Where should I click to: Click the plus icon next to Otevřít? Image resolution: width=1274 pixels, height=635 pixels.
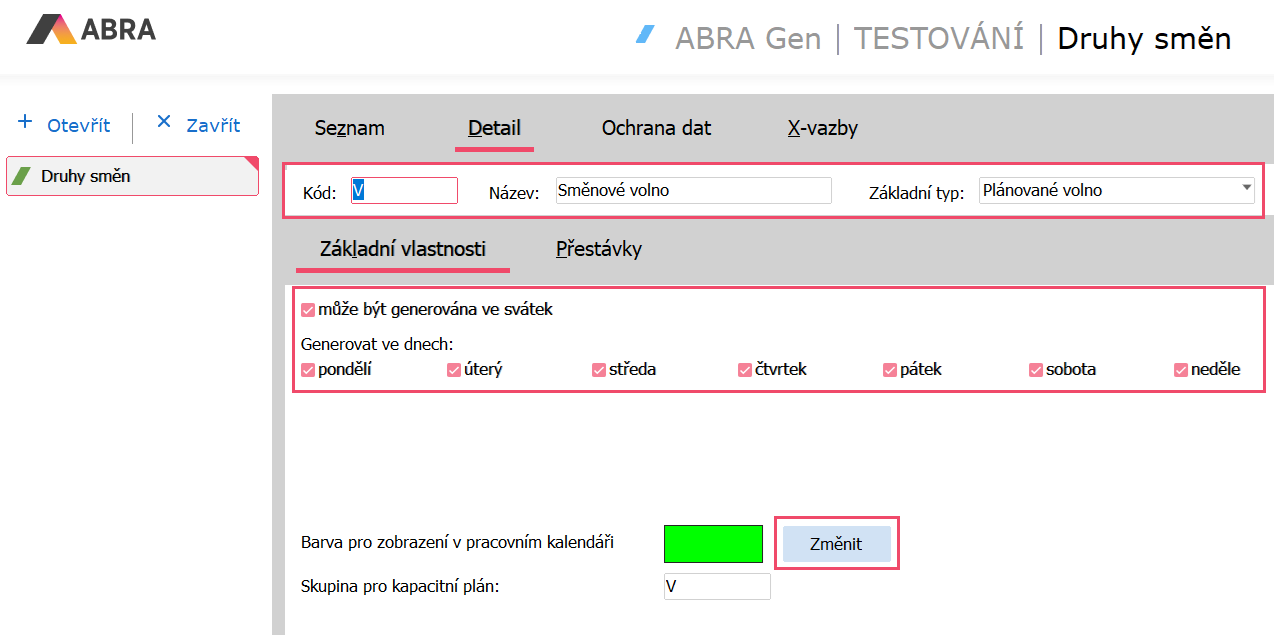click(x=25, y=122)
